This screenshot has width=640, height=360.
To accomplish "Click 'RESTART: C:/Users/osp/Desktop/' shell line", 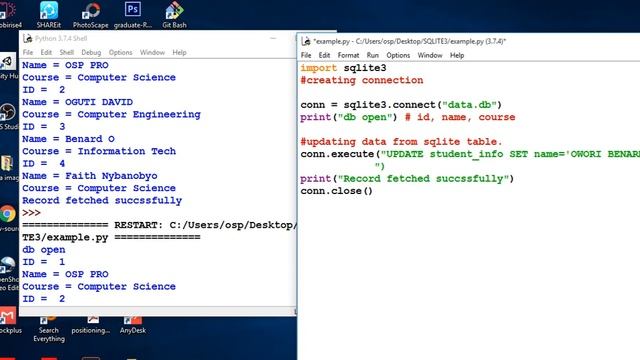I will tap(205, 225).
